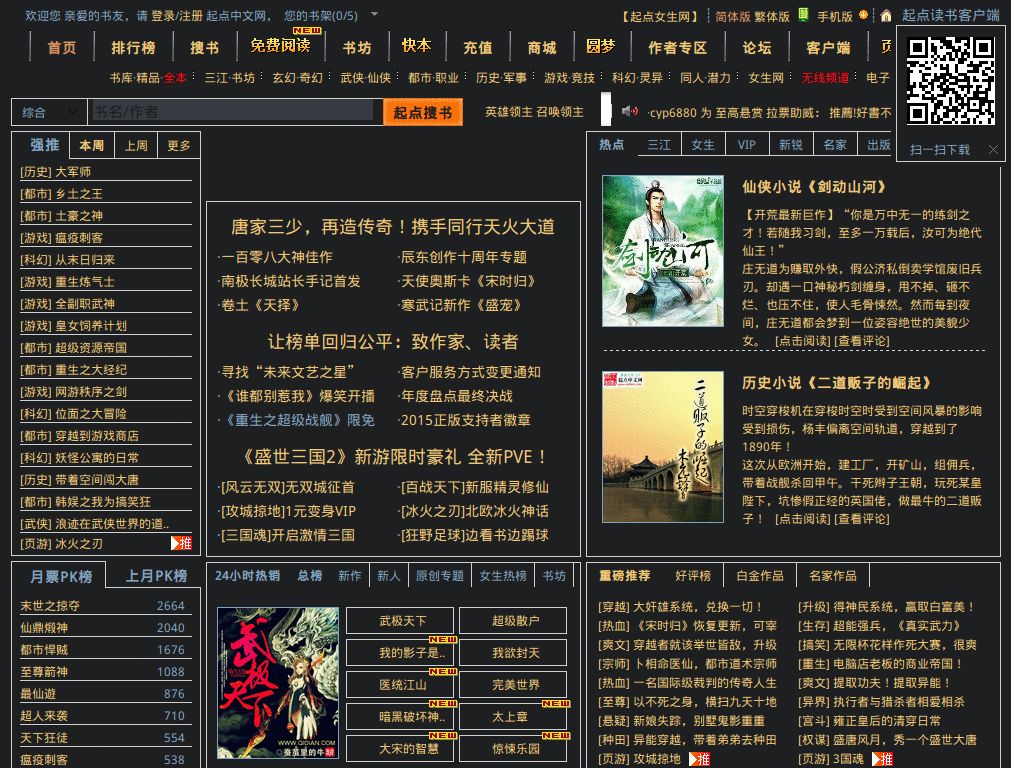Open the 充值 nav item
Screen dimensions: 1024x768
pos(477,48)
